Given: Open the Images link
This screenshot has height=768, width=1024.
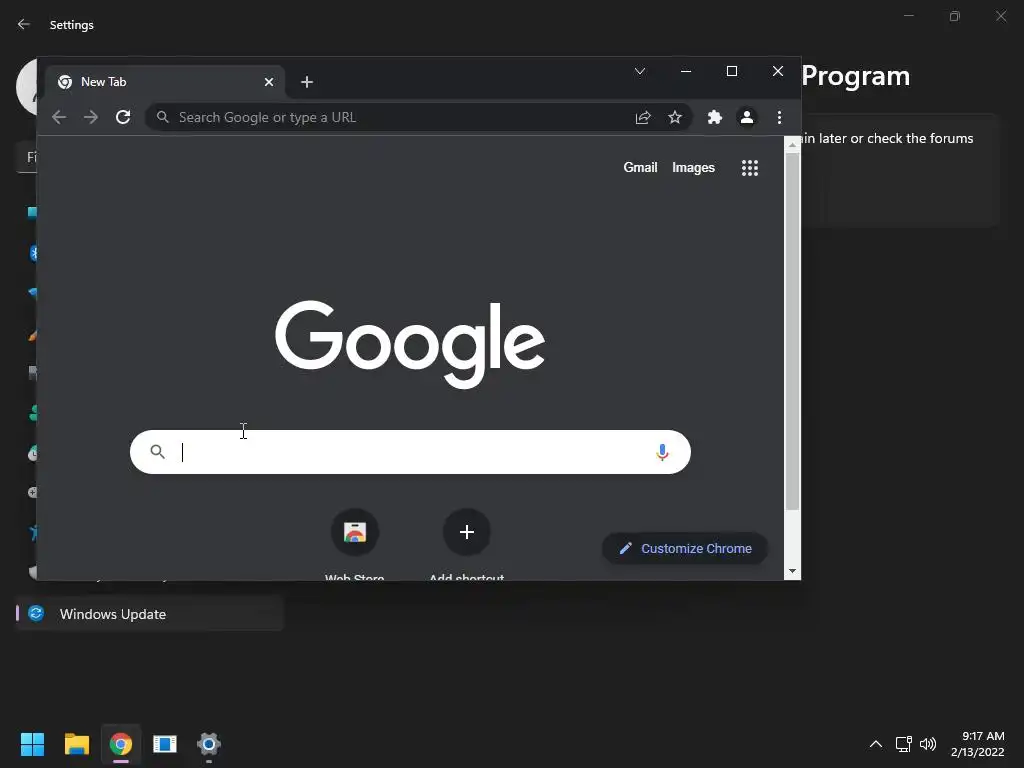Looking at the screenshot, I should pos(694,168).
